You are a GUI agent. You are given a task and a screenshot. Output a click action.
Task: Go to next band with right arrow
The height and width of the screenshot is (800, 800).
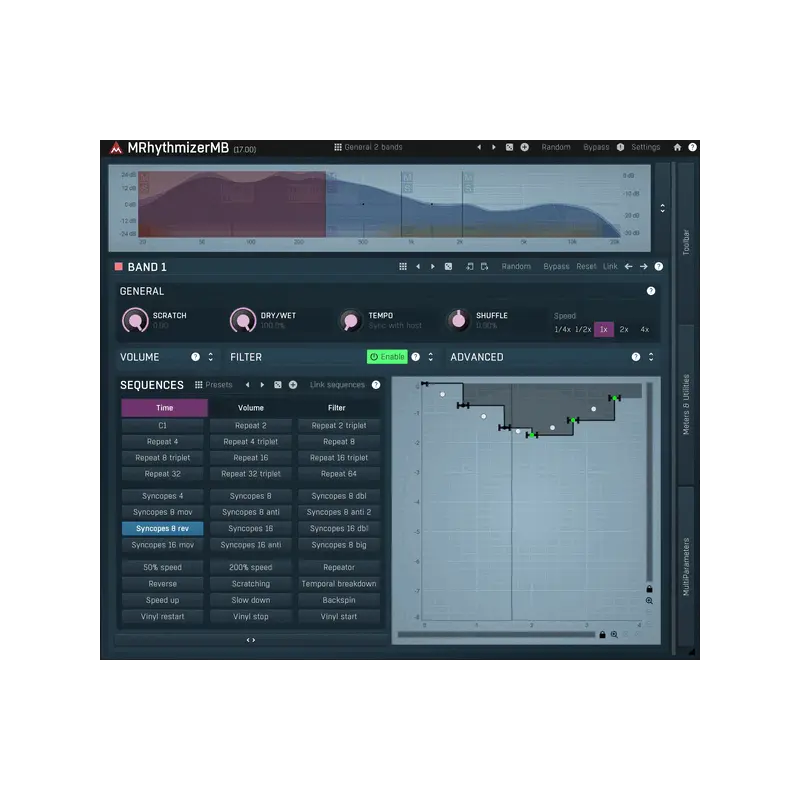(x=643, y=266)
